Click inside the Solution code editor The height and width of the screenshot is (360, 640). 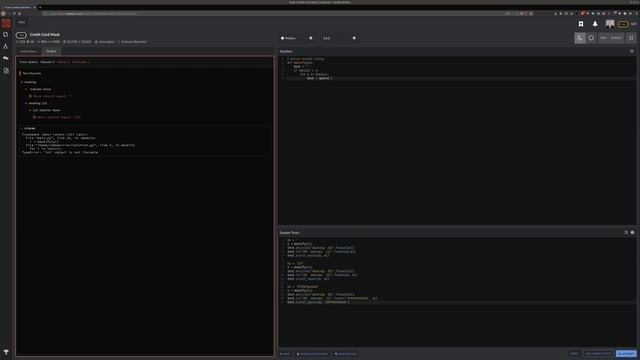pos(457,140)
